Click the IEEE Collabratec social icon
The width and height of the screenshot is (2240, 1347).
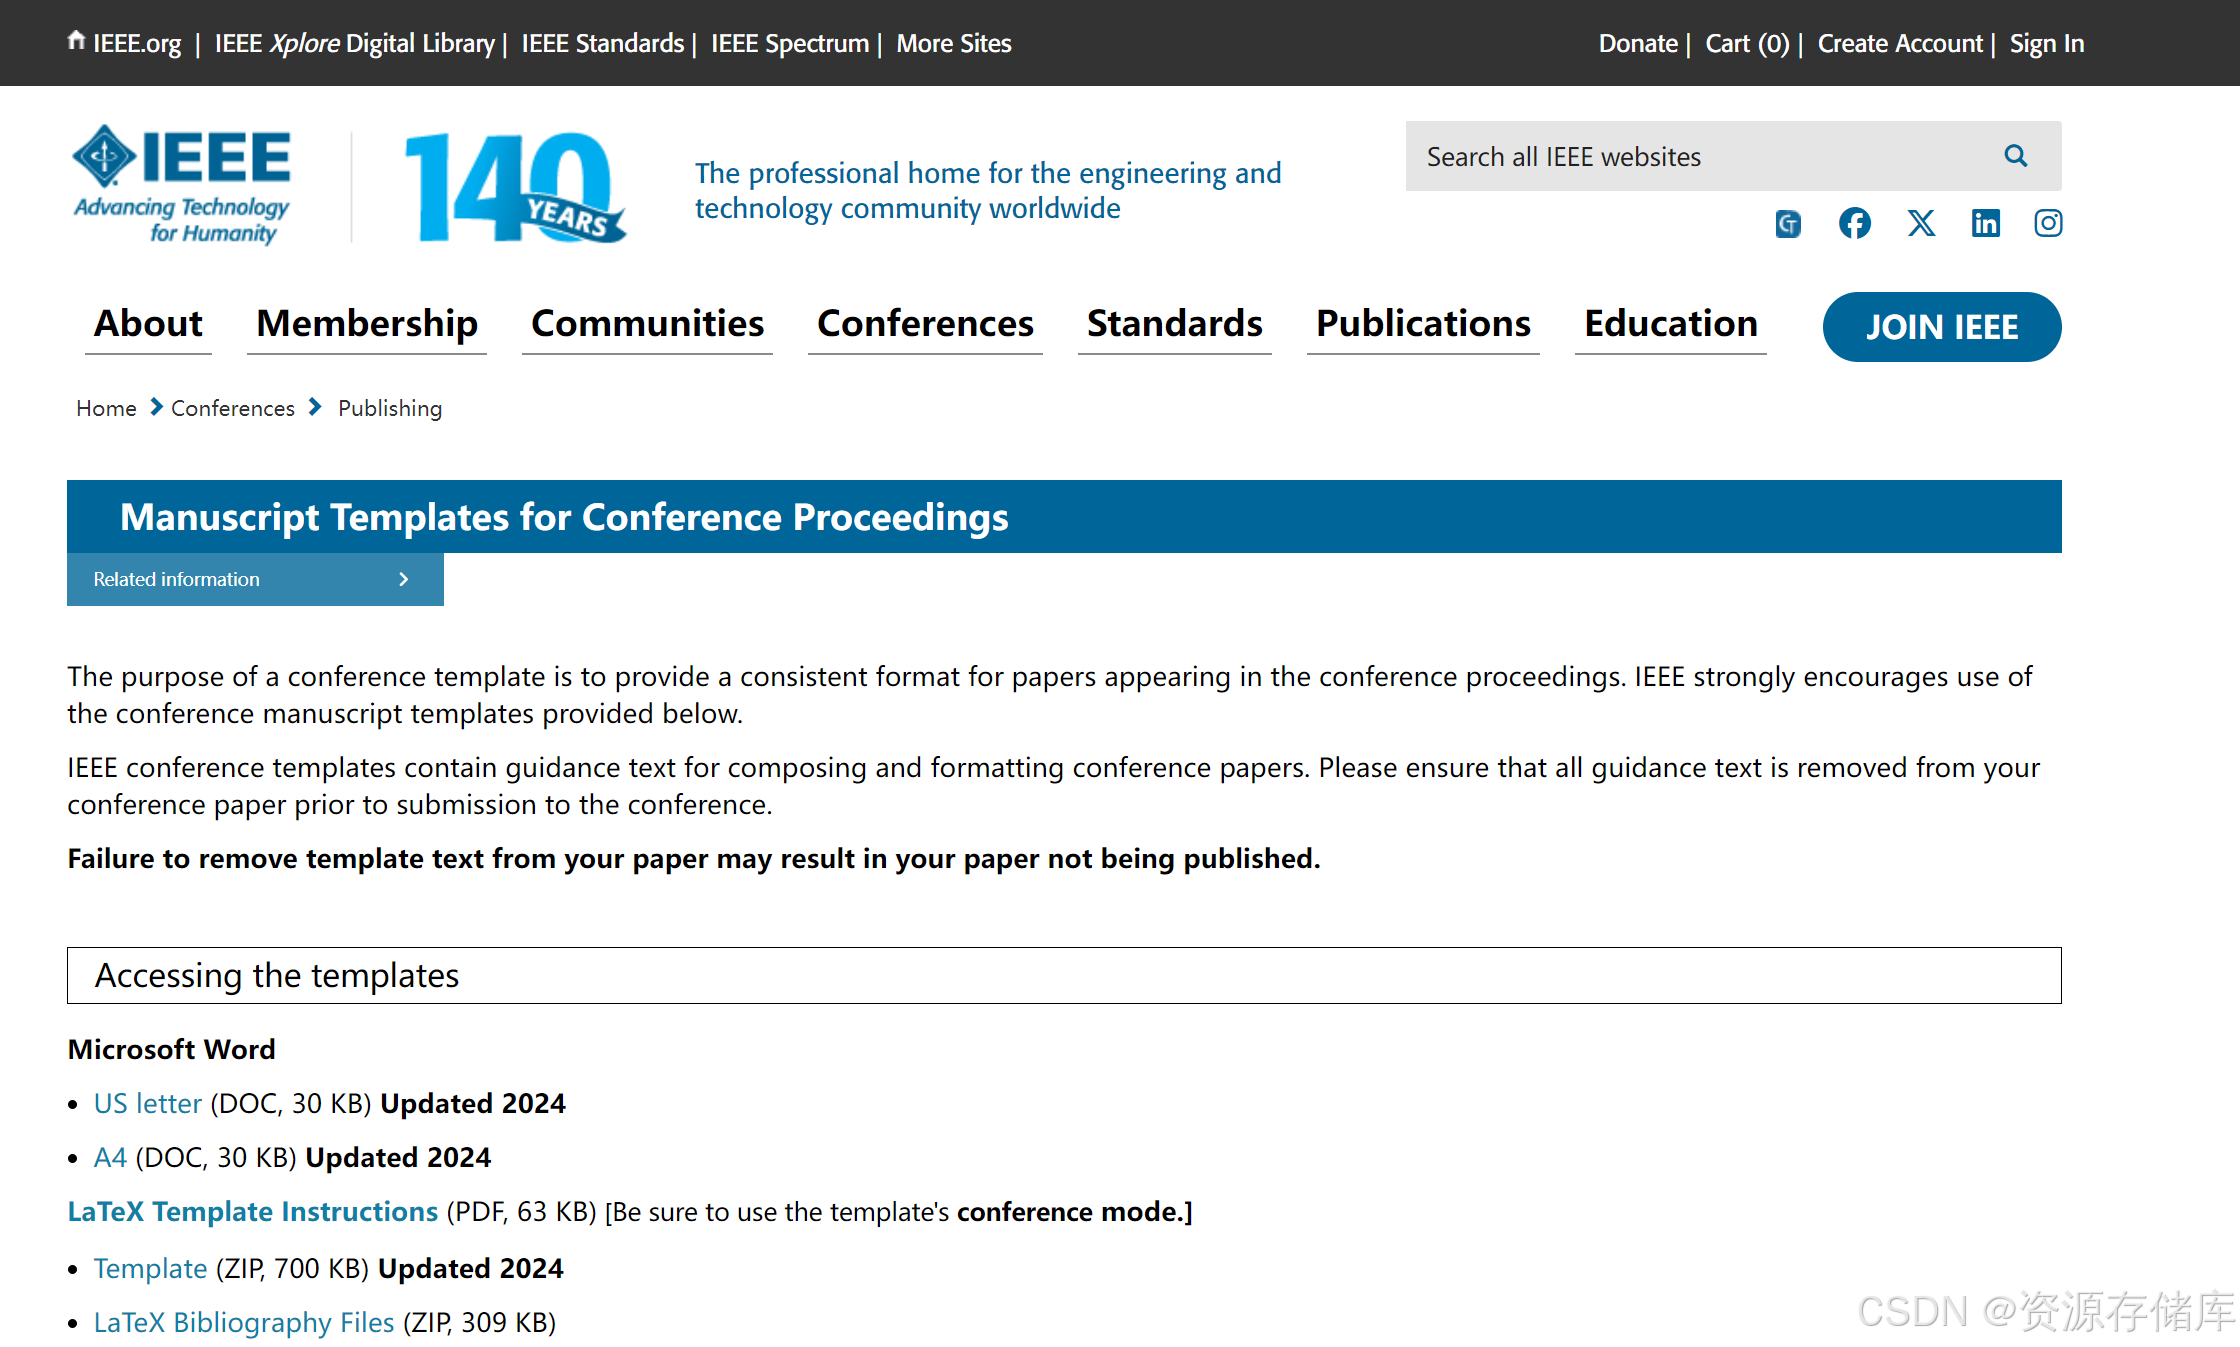coord(1788,224)
